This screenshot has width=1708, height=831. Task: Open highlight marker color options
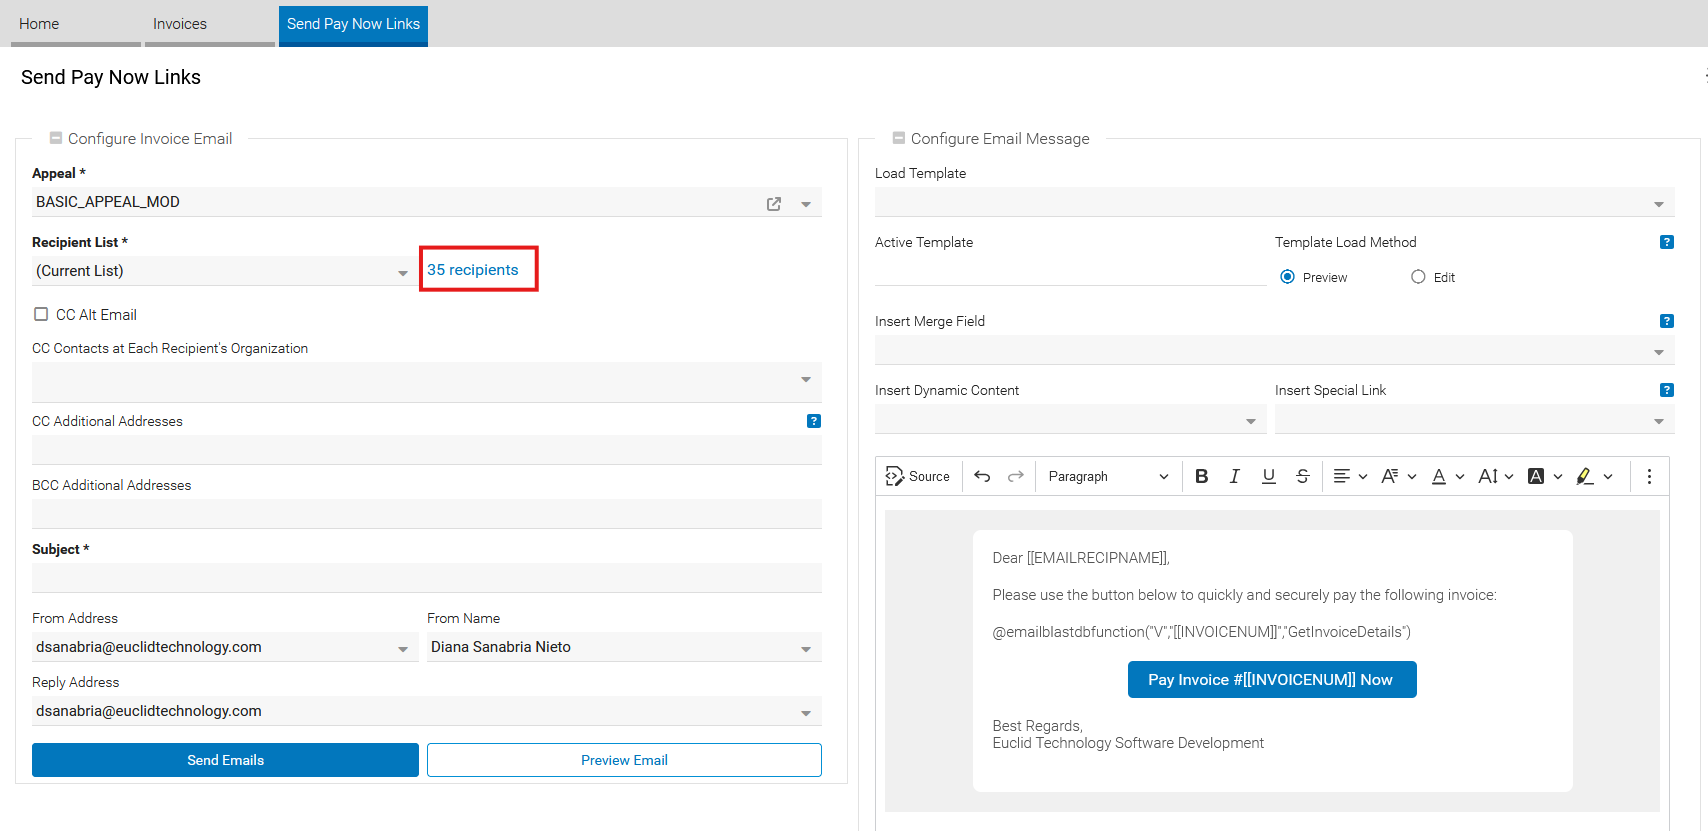(x=1594, y=476)
